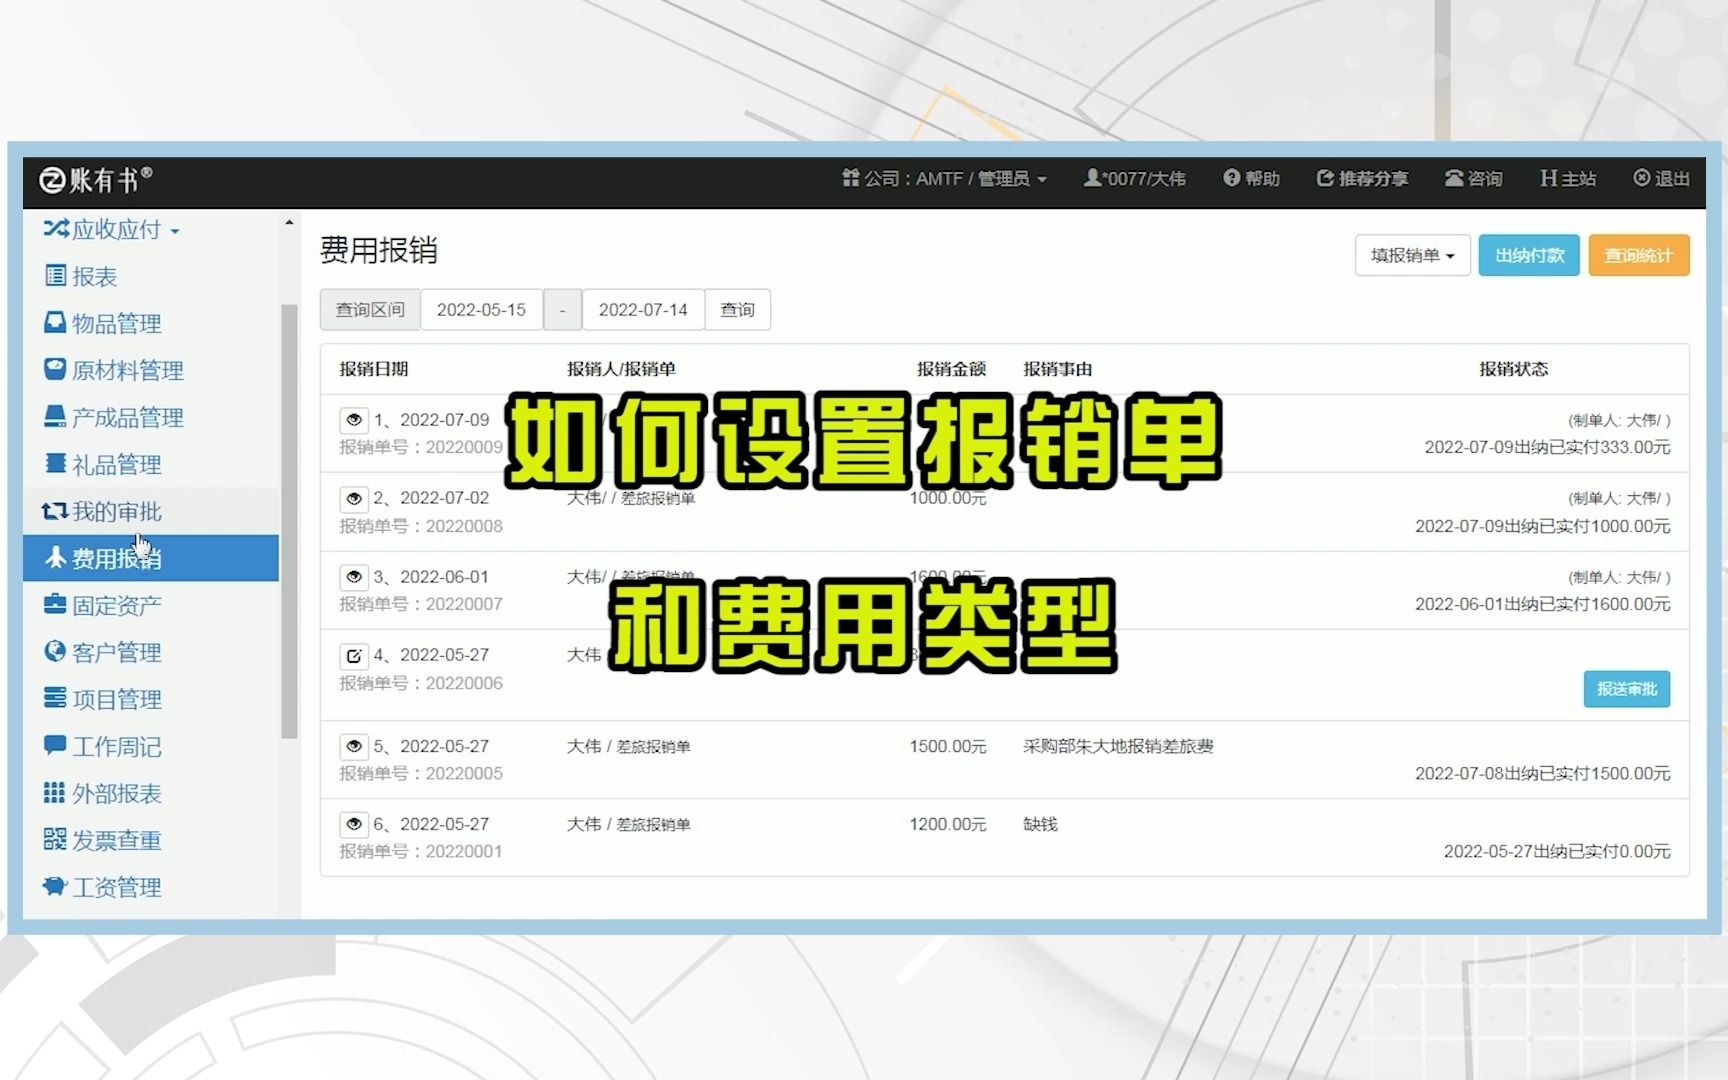Click the 我的审批 retweet icon
This screenshot has width=1728, height=1080.
pos(55,511)
